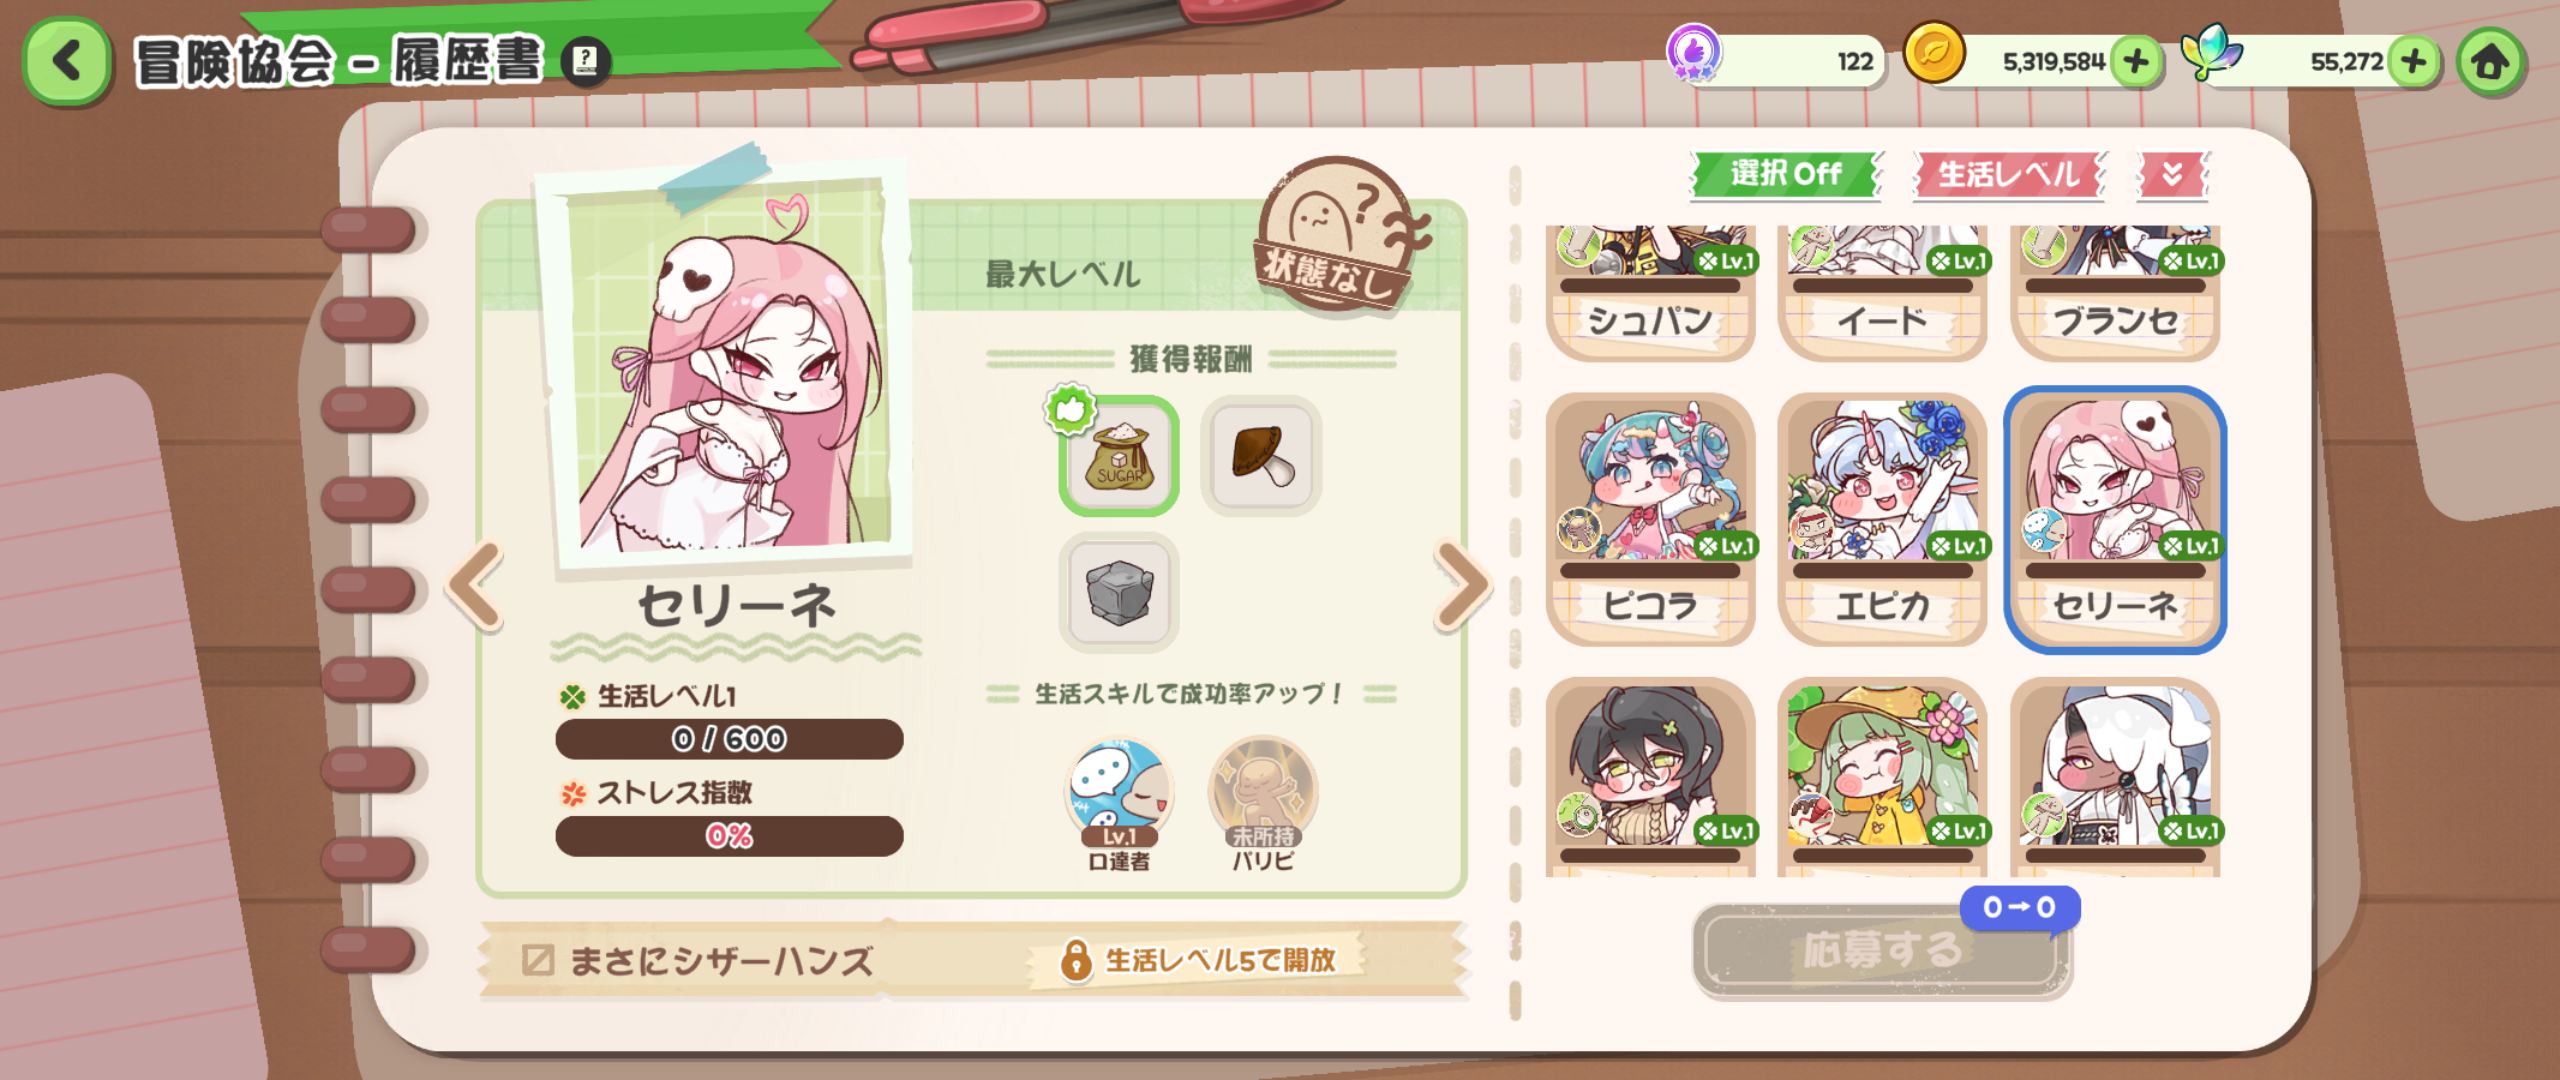2560x1080 pixels.
Task: Tap the gray stone reward icon
Action: (x=1119, y=592)
